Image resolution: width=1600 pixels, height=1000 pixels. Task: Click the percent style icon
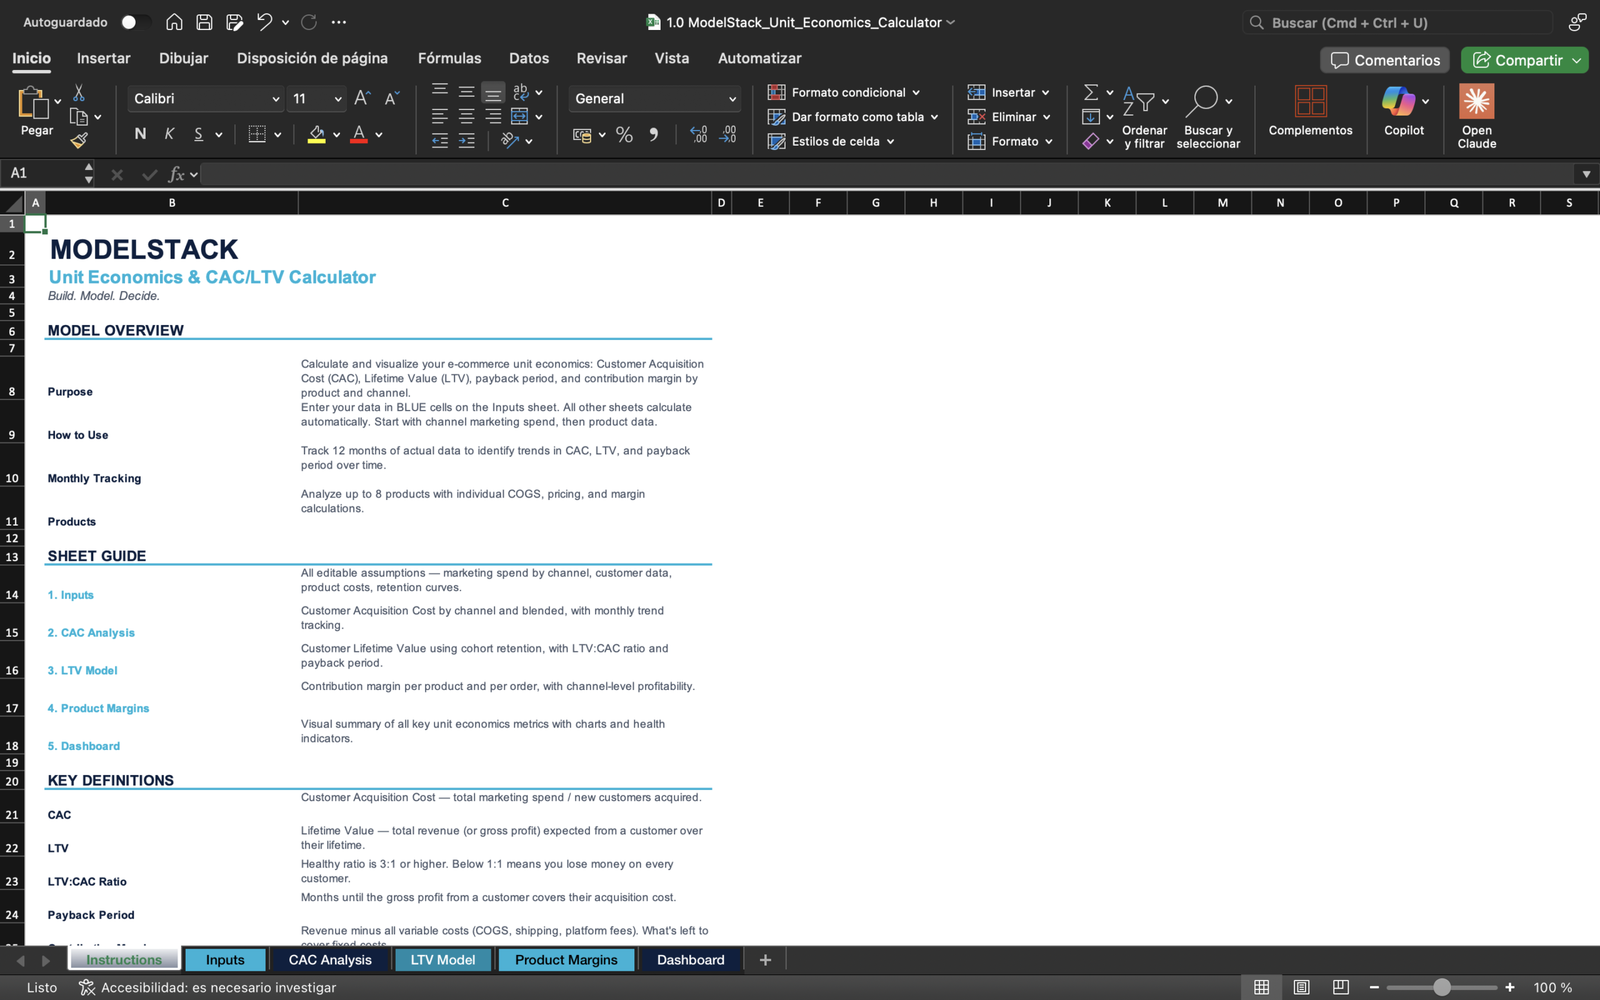click(x=624, y=135)
